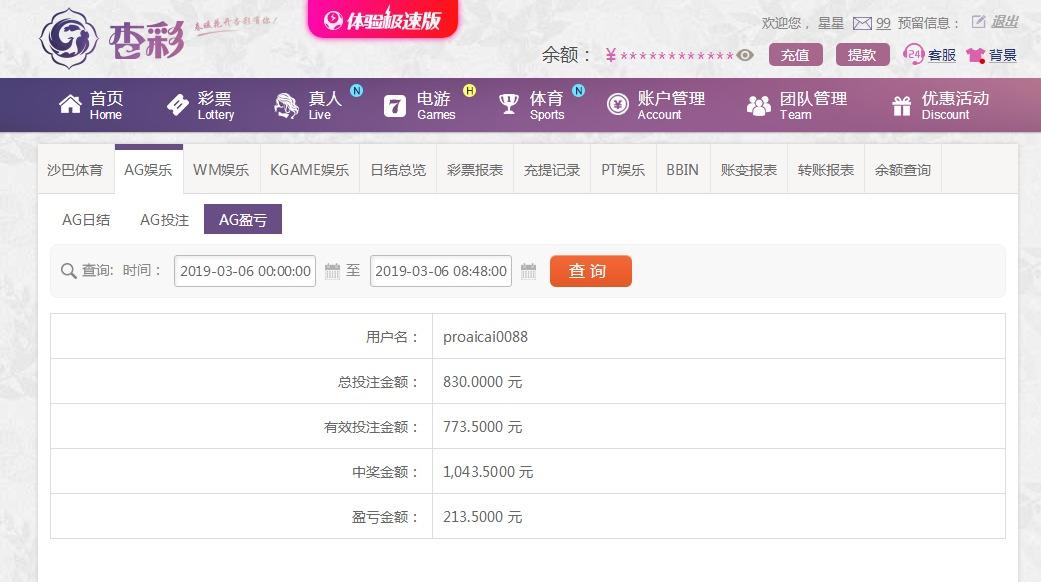Switch to WM娱乐 tab
This screenshot has height=582, width=1041.
(x=221, y=170)
